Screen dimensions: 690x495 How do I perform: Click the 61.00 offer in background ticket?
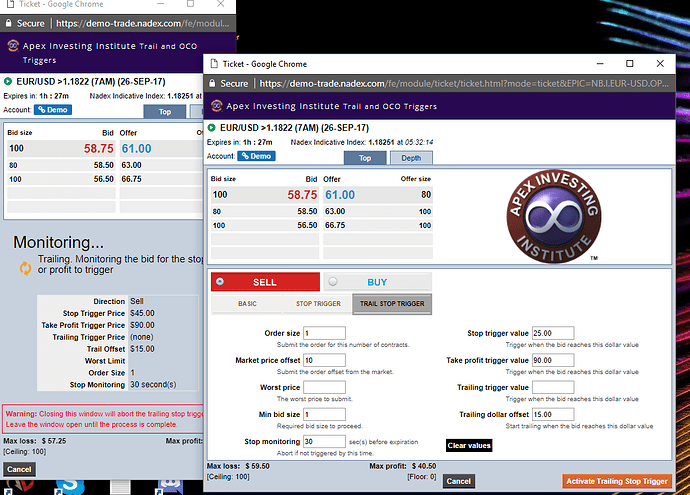click(x=136, y=148)
